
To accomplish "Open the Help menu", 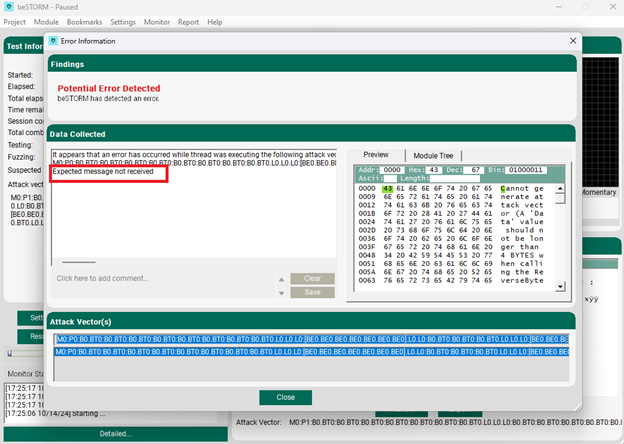I will coord(214,22).
